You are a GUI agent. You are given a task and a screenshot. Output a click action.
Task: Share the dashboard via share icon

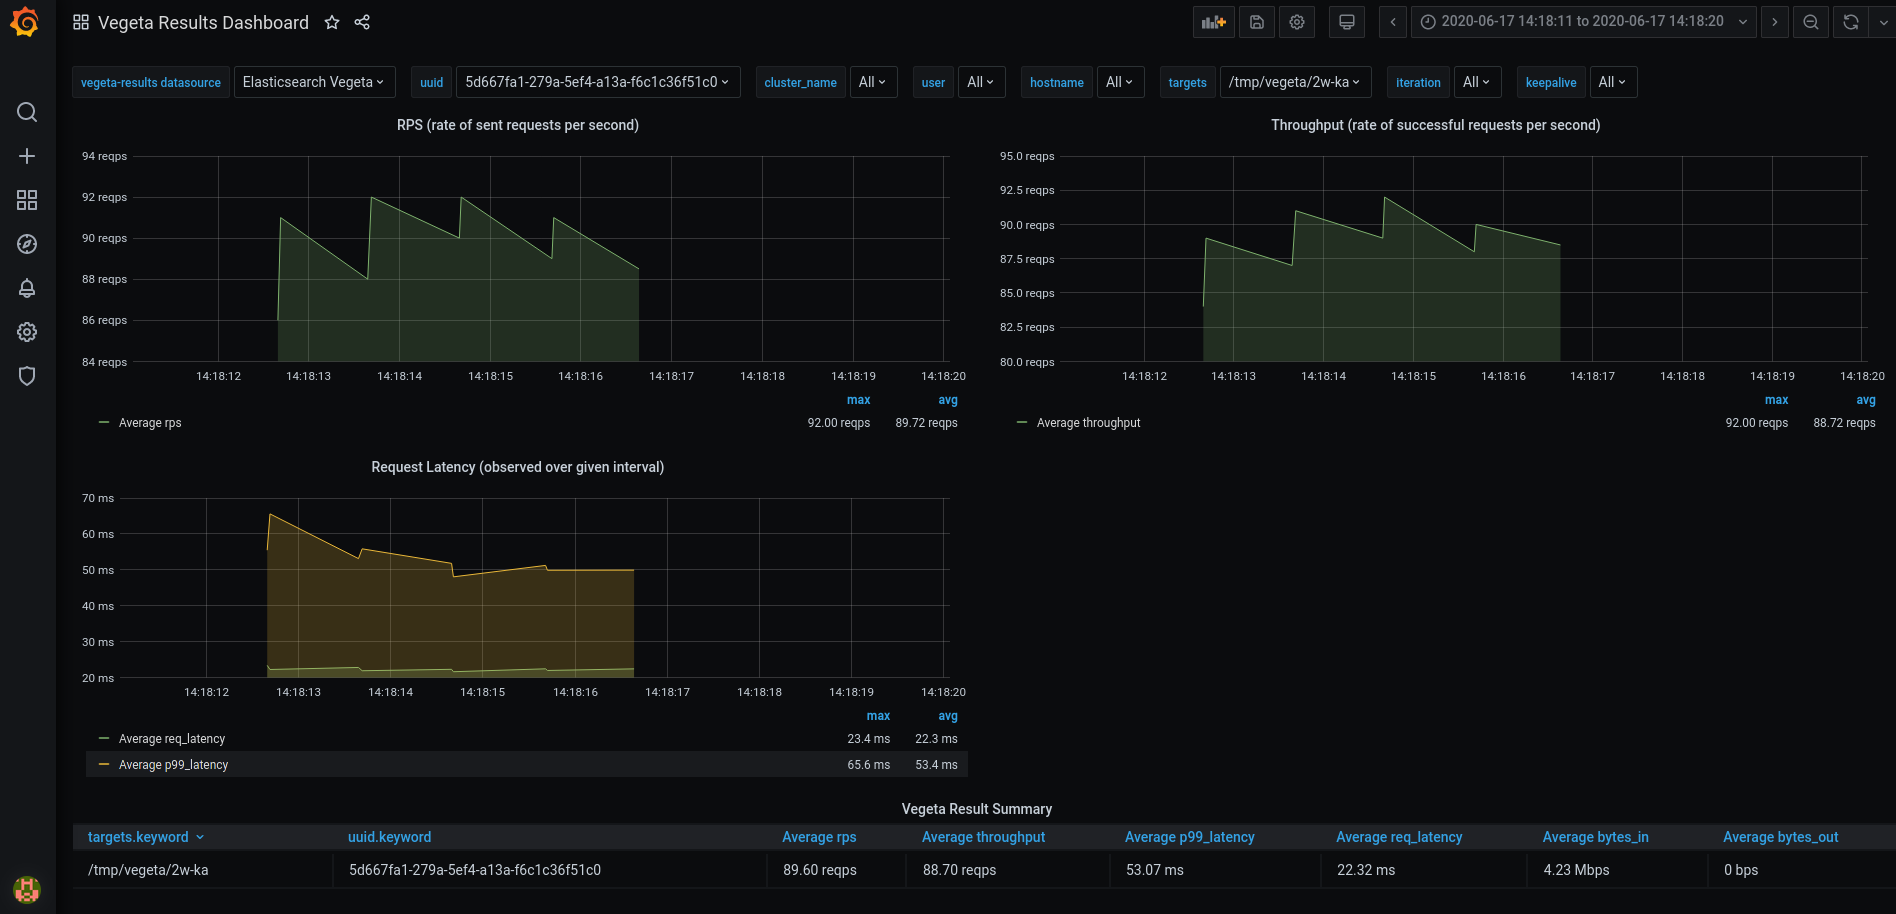pyautogui.click(x=362, y=22)
